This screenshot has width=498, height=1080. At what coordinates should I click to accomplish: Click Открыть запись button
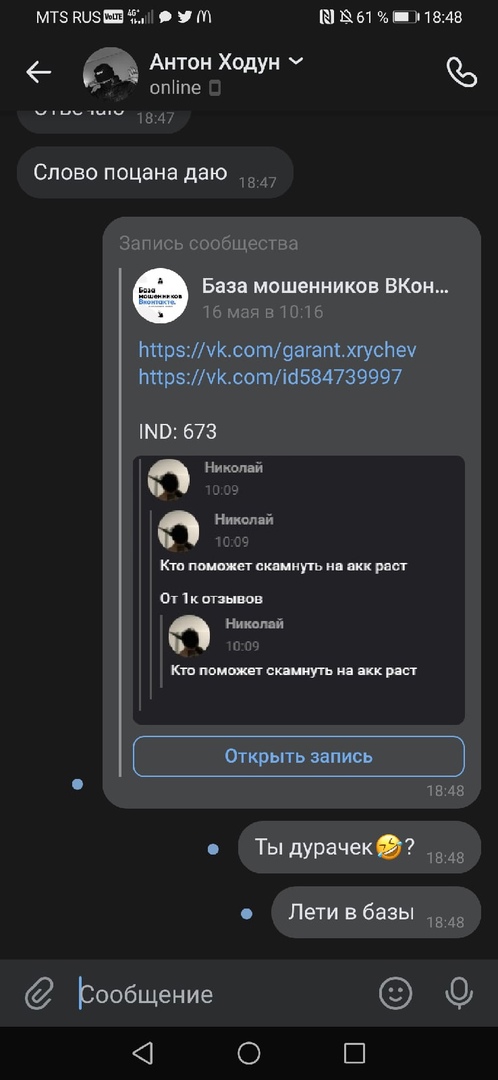click(x=298, y=756)
